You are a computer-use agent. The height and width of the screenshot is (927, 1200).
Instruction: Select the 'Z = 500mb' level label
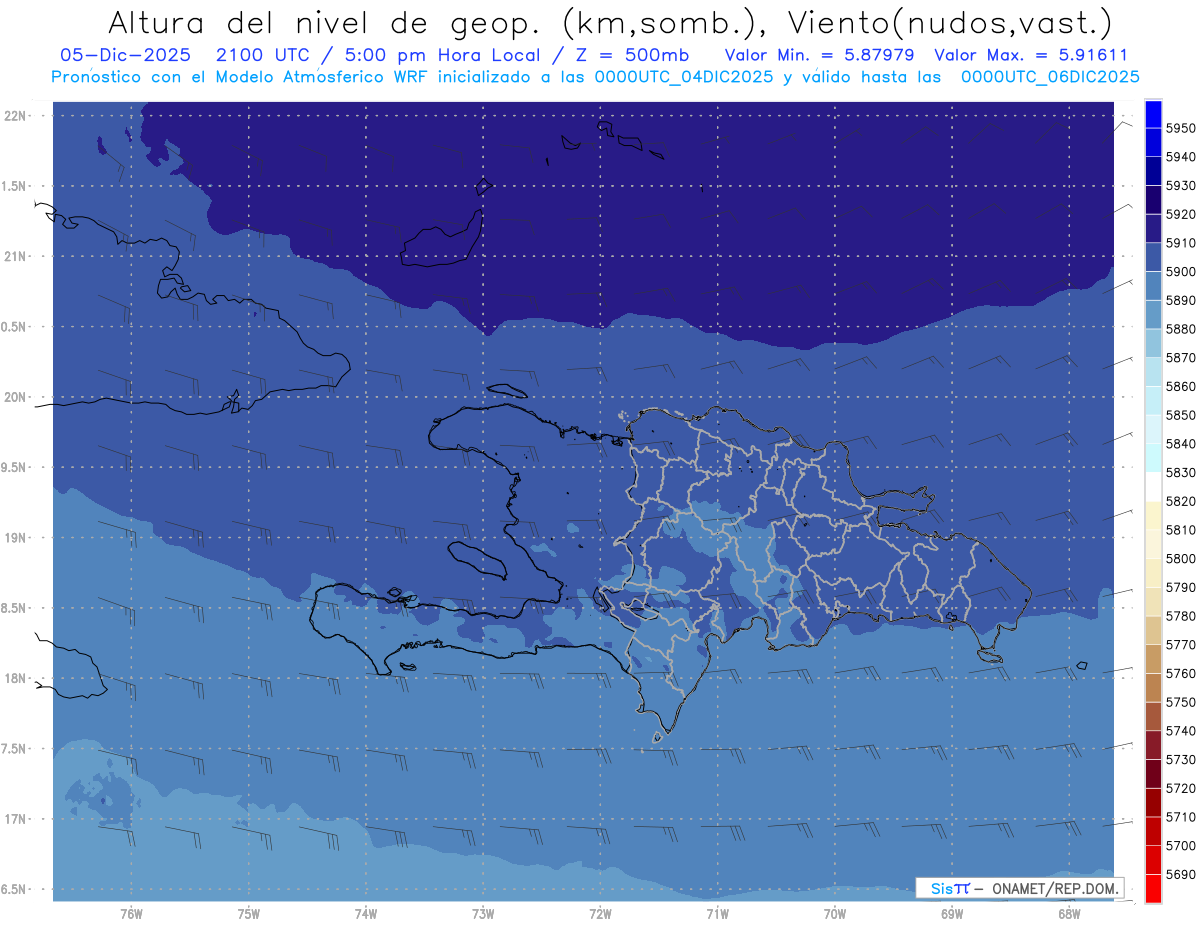(x=629, y=55)
